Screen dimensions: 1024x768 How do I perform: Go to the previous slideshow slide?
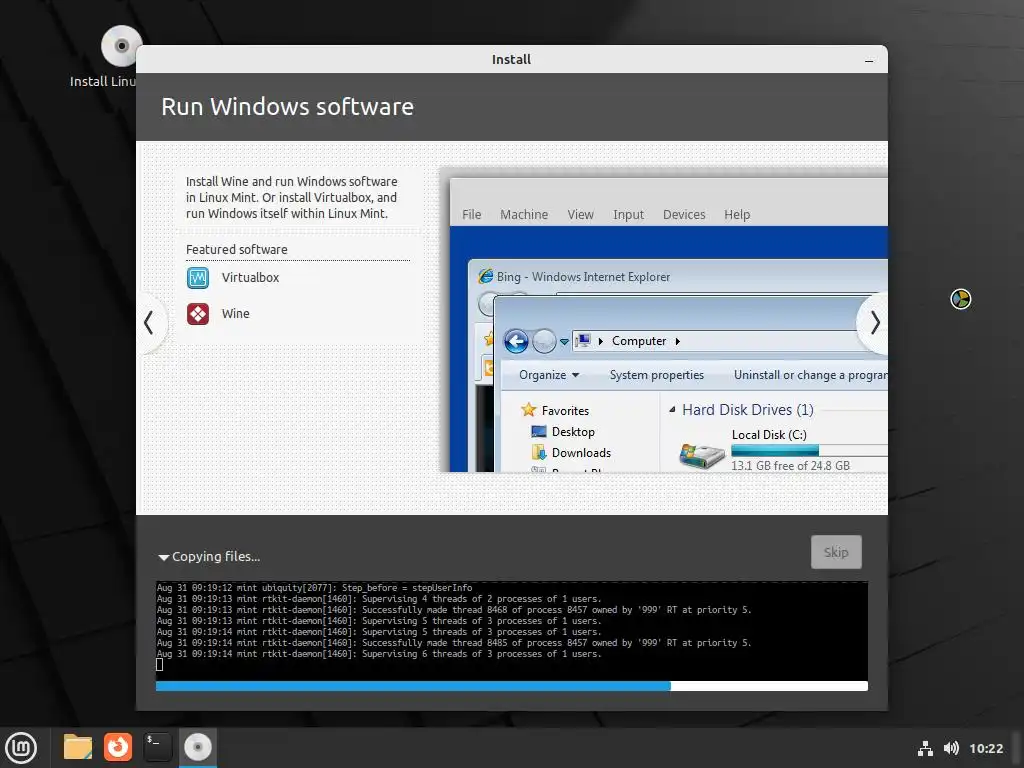(150, 323)
